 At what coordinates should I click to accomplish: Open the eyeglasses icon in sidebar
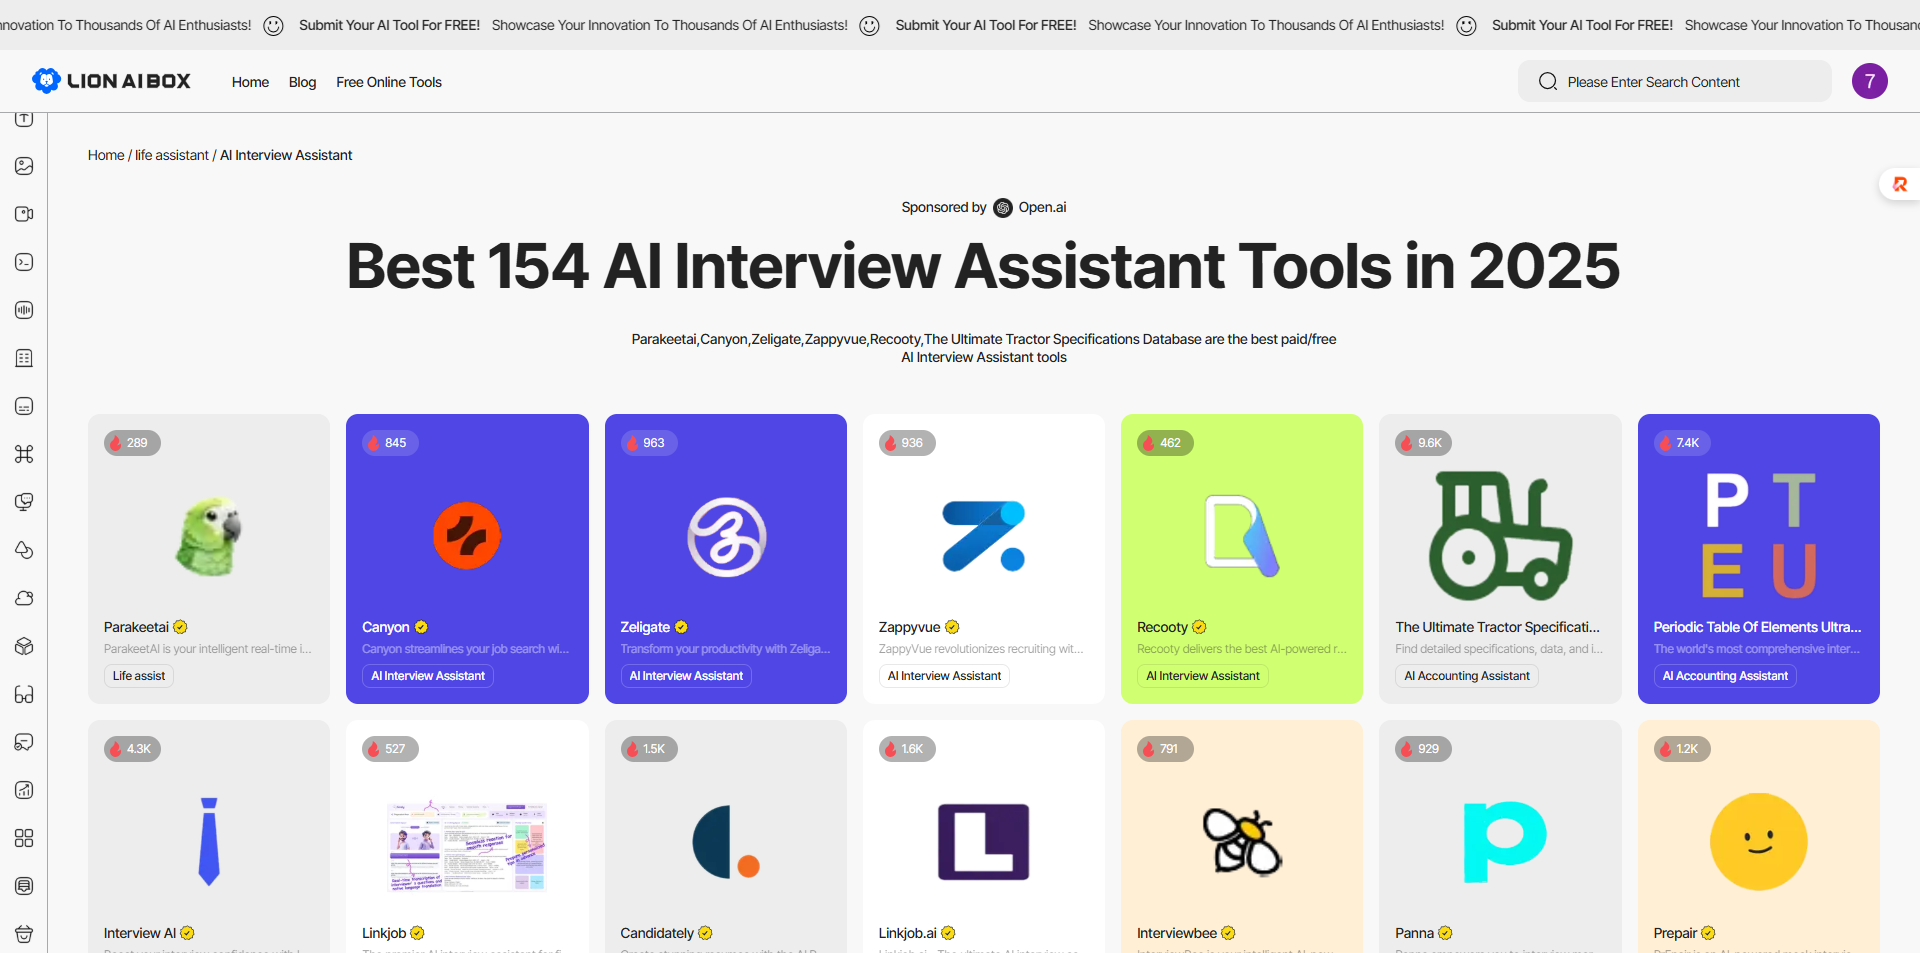tap(24, 694)
